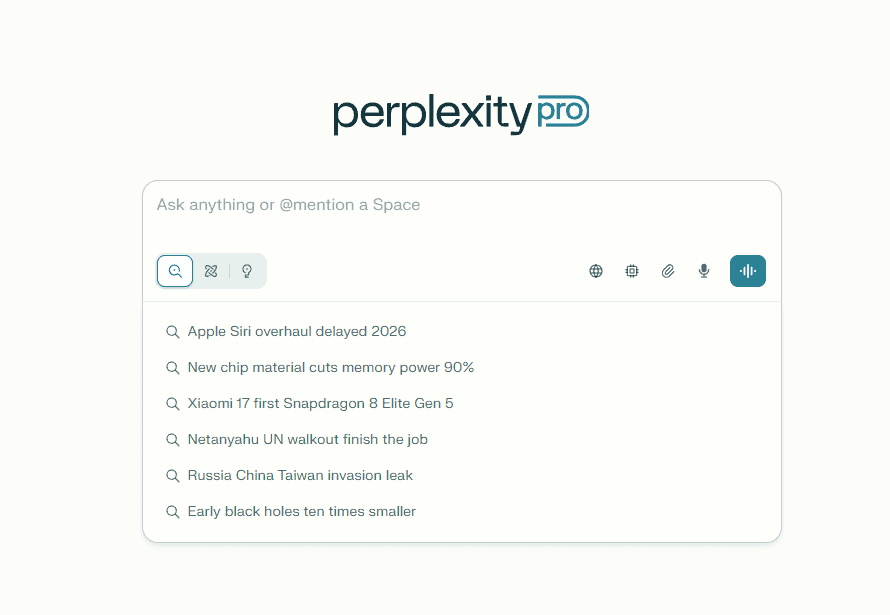Click magnifier icon beside Apple Siri suggestion
Viewport: 890px width, 615px height.
tap(173, 332)
